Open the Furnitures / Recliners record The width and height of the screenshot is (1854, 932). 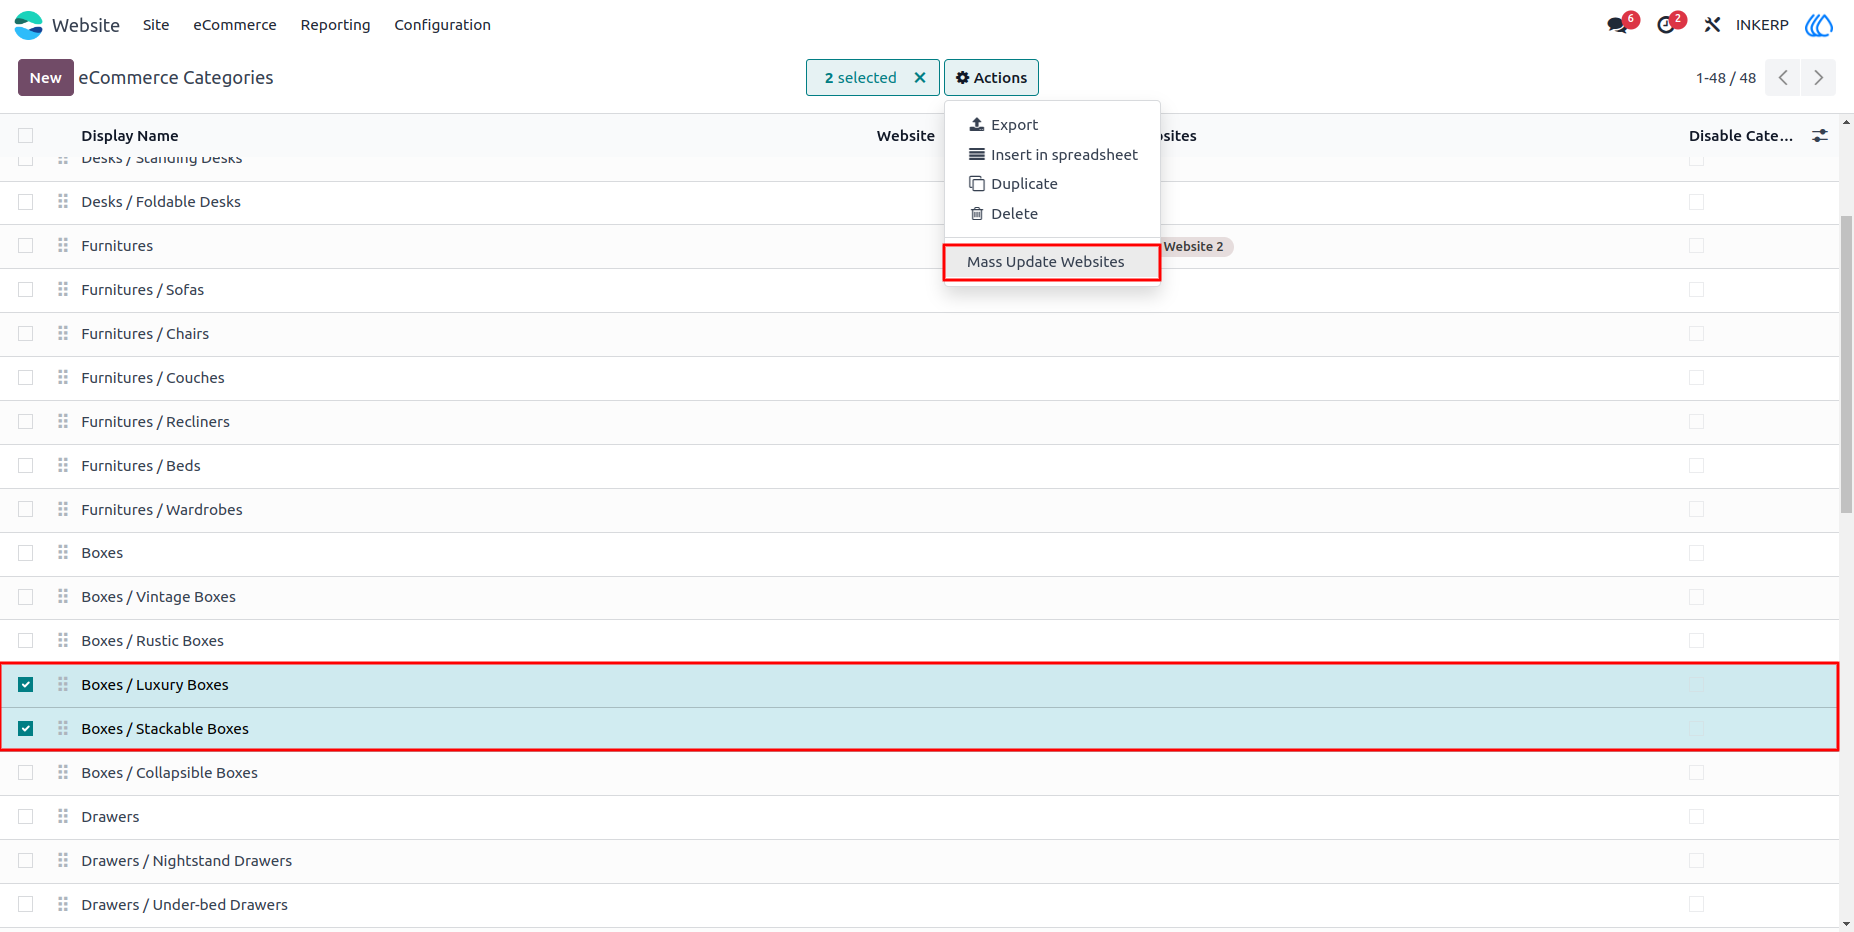(156, 422)
